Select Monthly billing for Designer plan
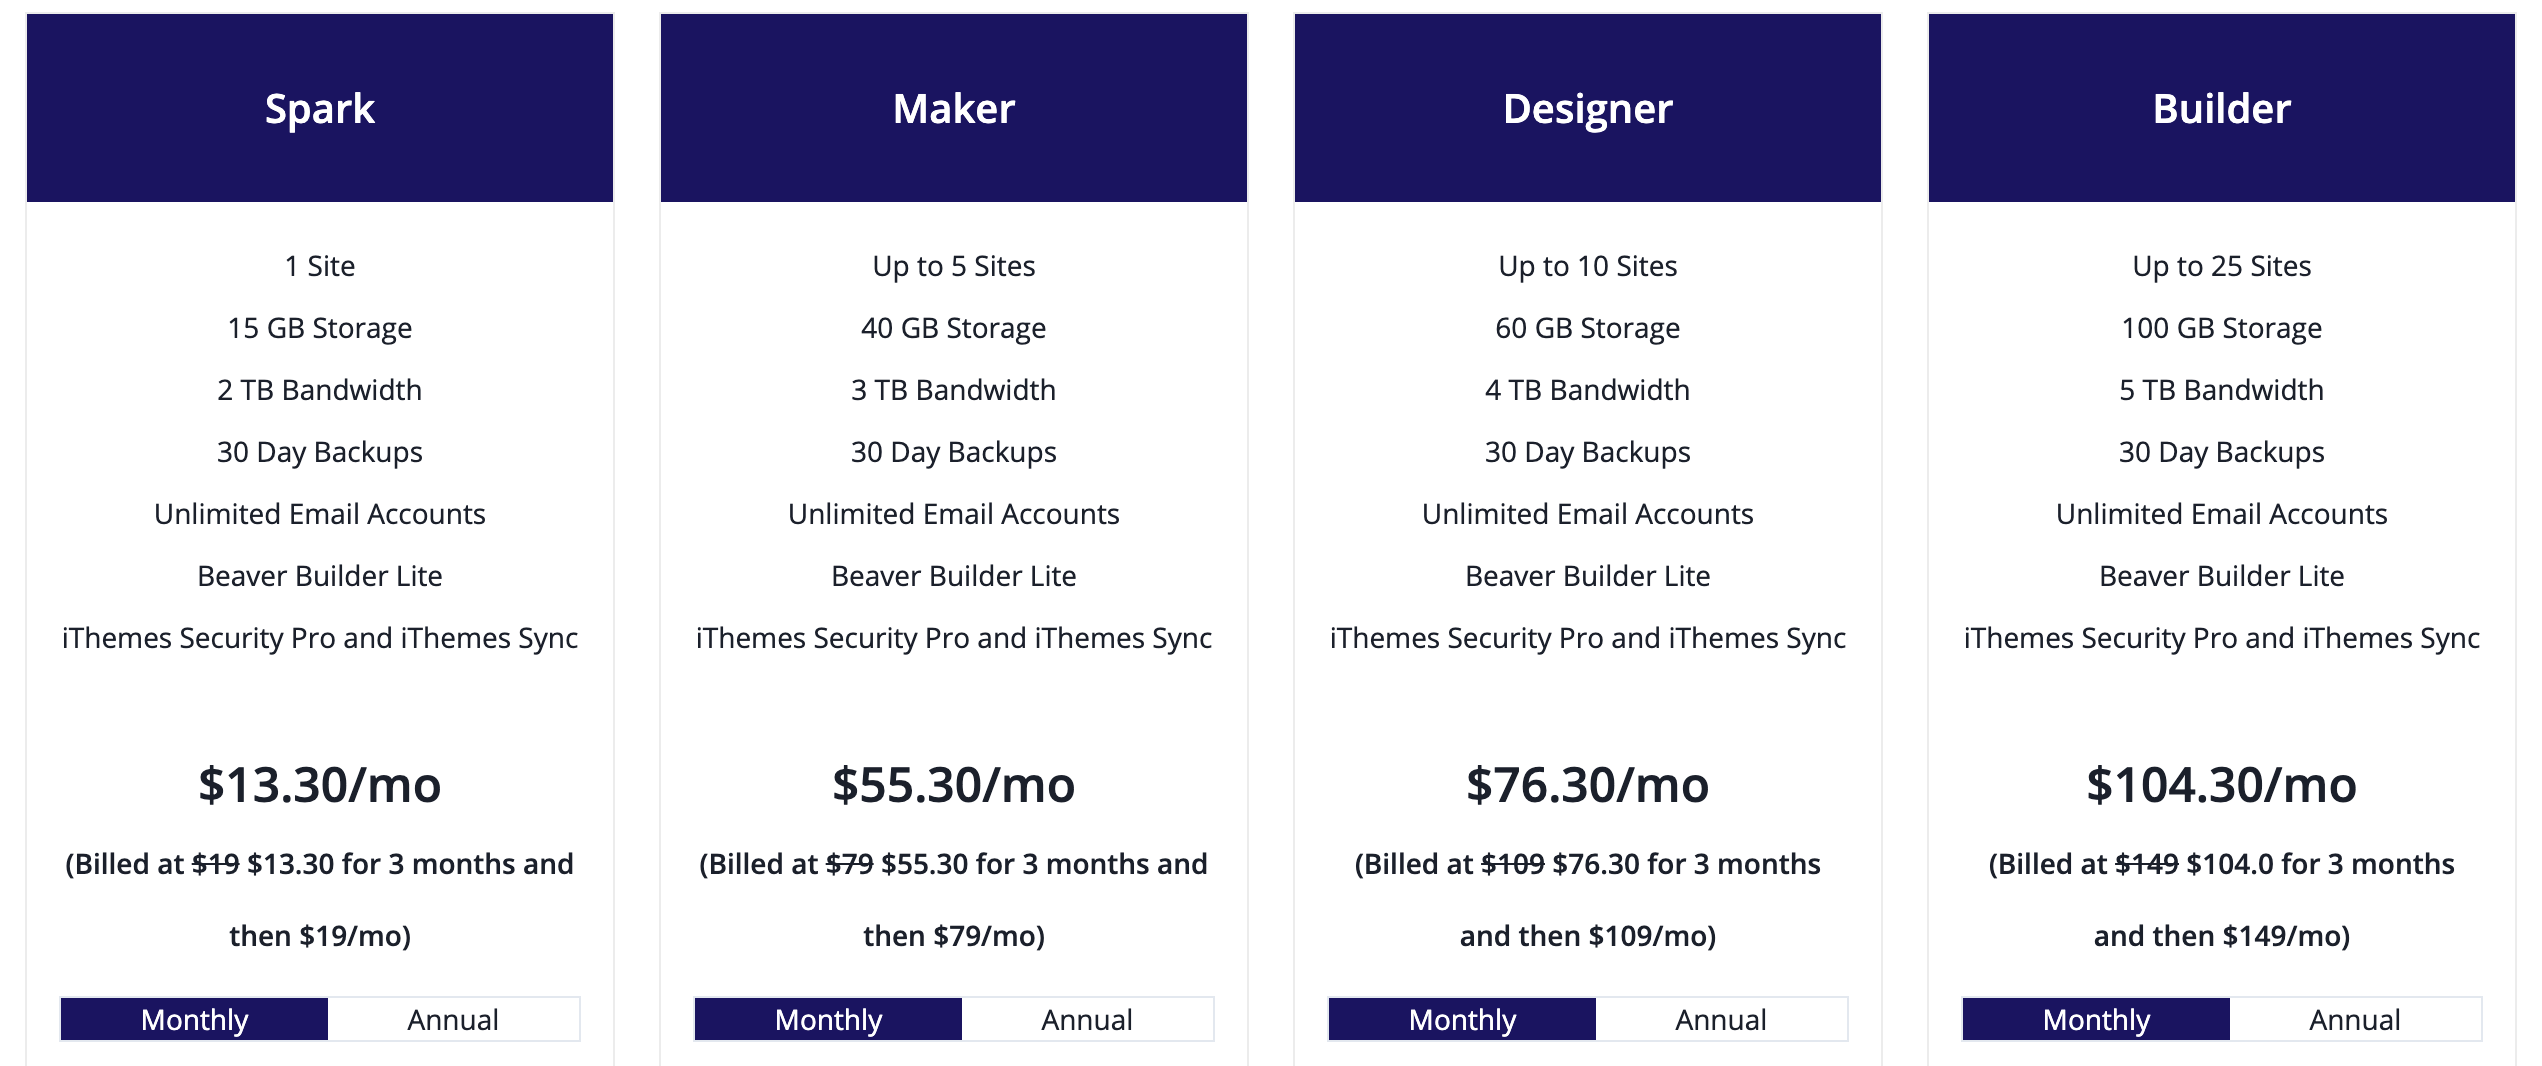Viewport: 2542px width, 1066px height. [1462, 1019]
